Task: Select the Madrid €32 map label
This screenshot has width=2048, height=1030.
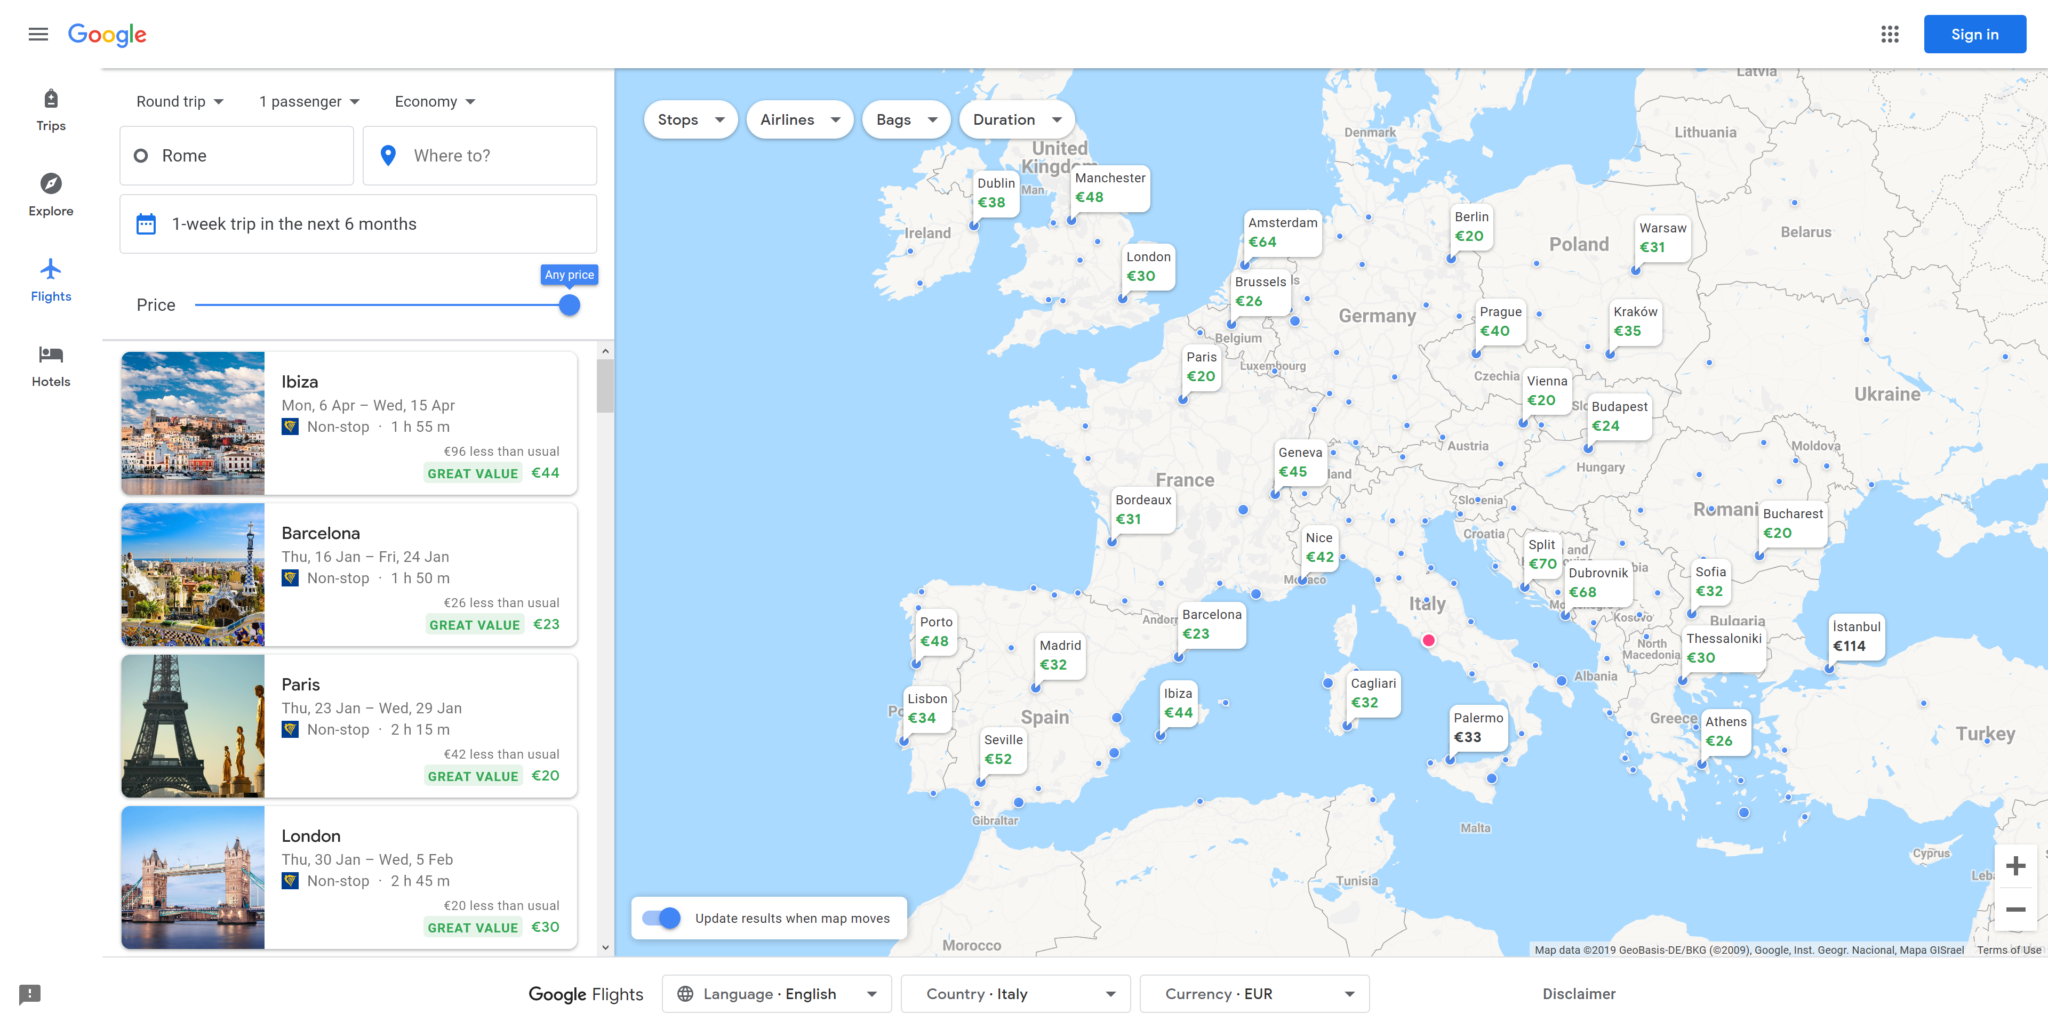Action: tap(1060, 655)
